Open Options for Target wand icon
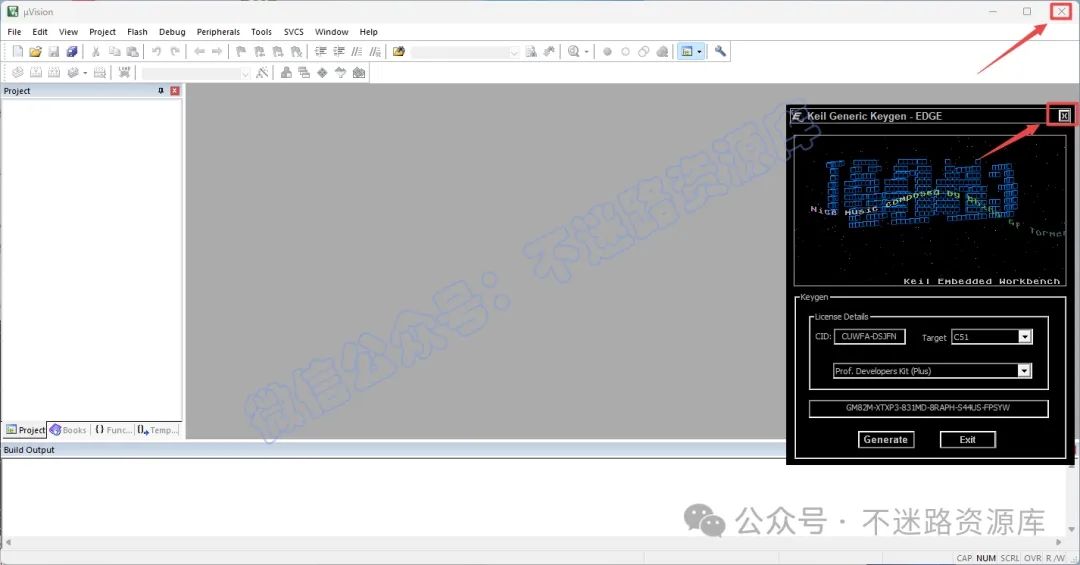Image resolution: width=1080 pixels, height=565 pixels. click(262, 72)
